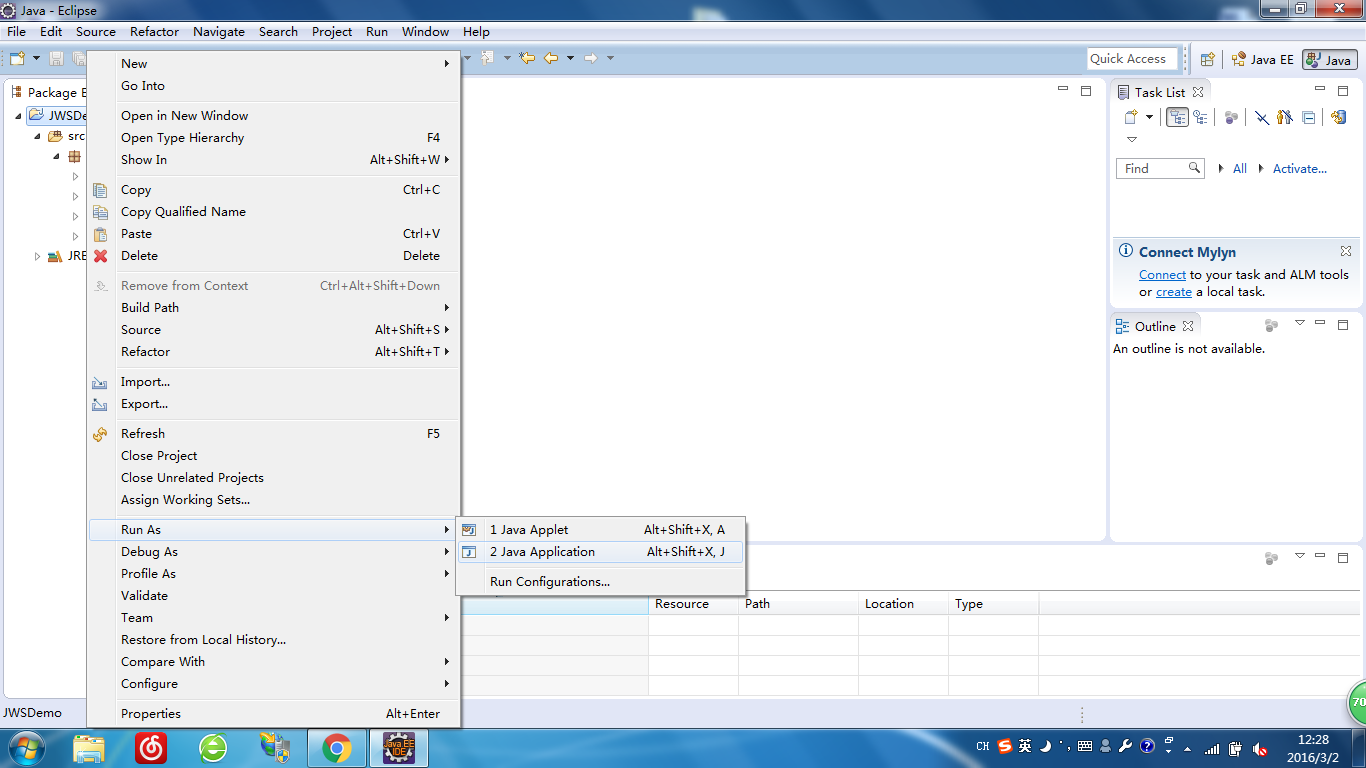Open the Refactor menu in menu bar
Viewport: 1366px width, 768px height.
154,31
